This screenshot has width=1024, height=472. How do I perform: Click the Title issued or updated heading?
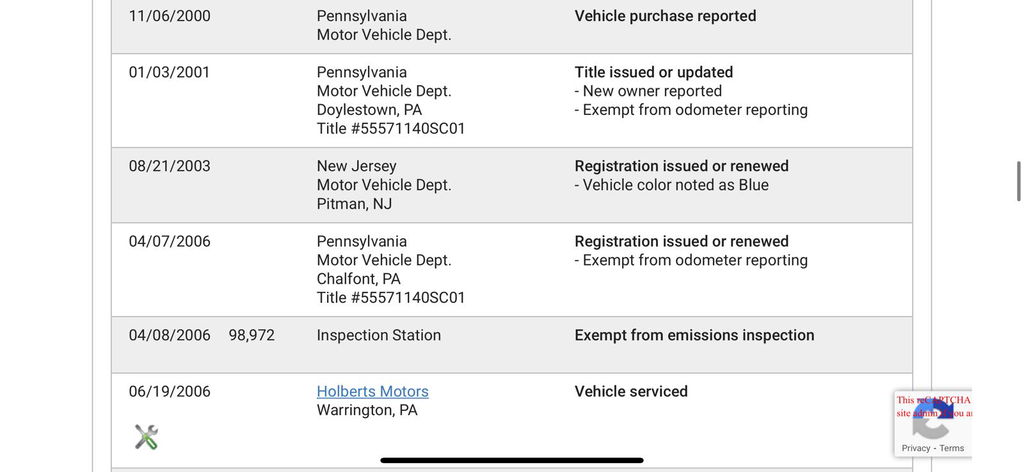(x=654, y=72)
